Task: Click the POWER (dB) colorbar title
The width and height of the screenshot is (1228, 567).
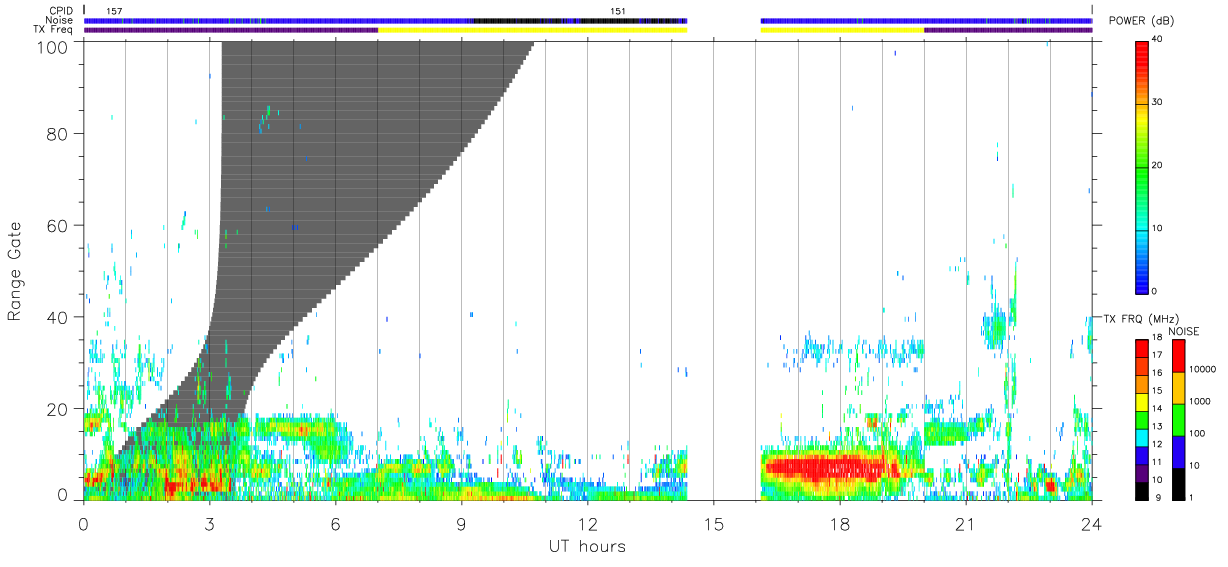Action: [1141, 21]
